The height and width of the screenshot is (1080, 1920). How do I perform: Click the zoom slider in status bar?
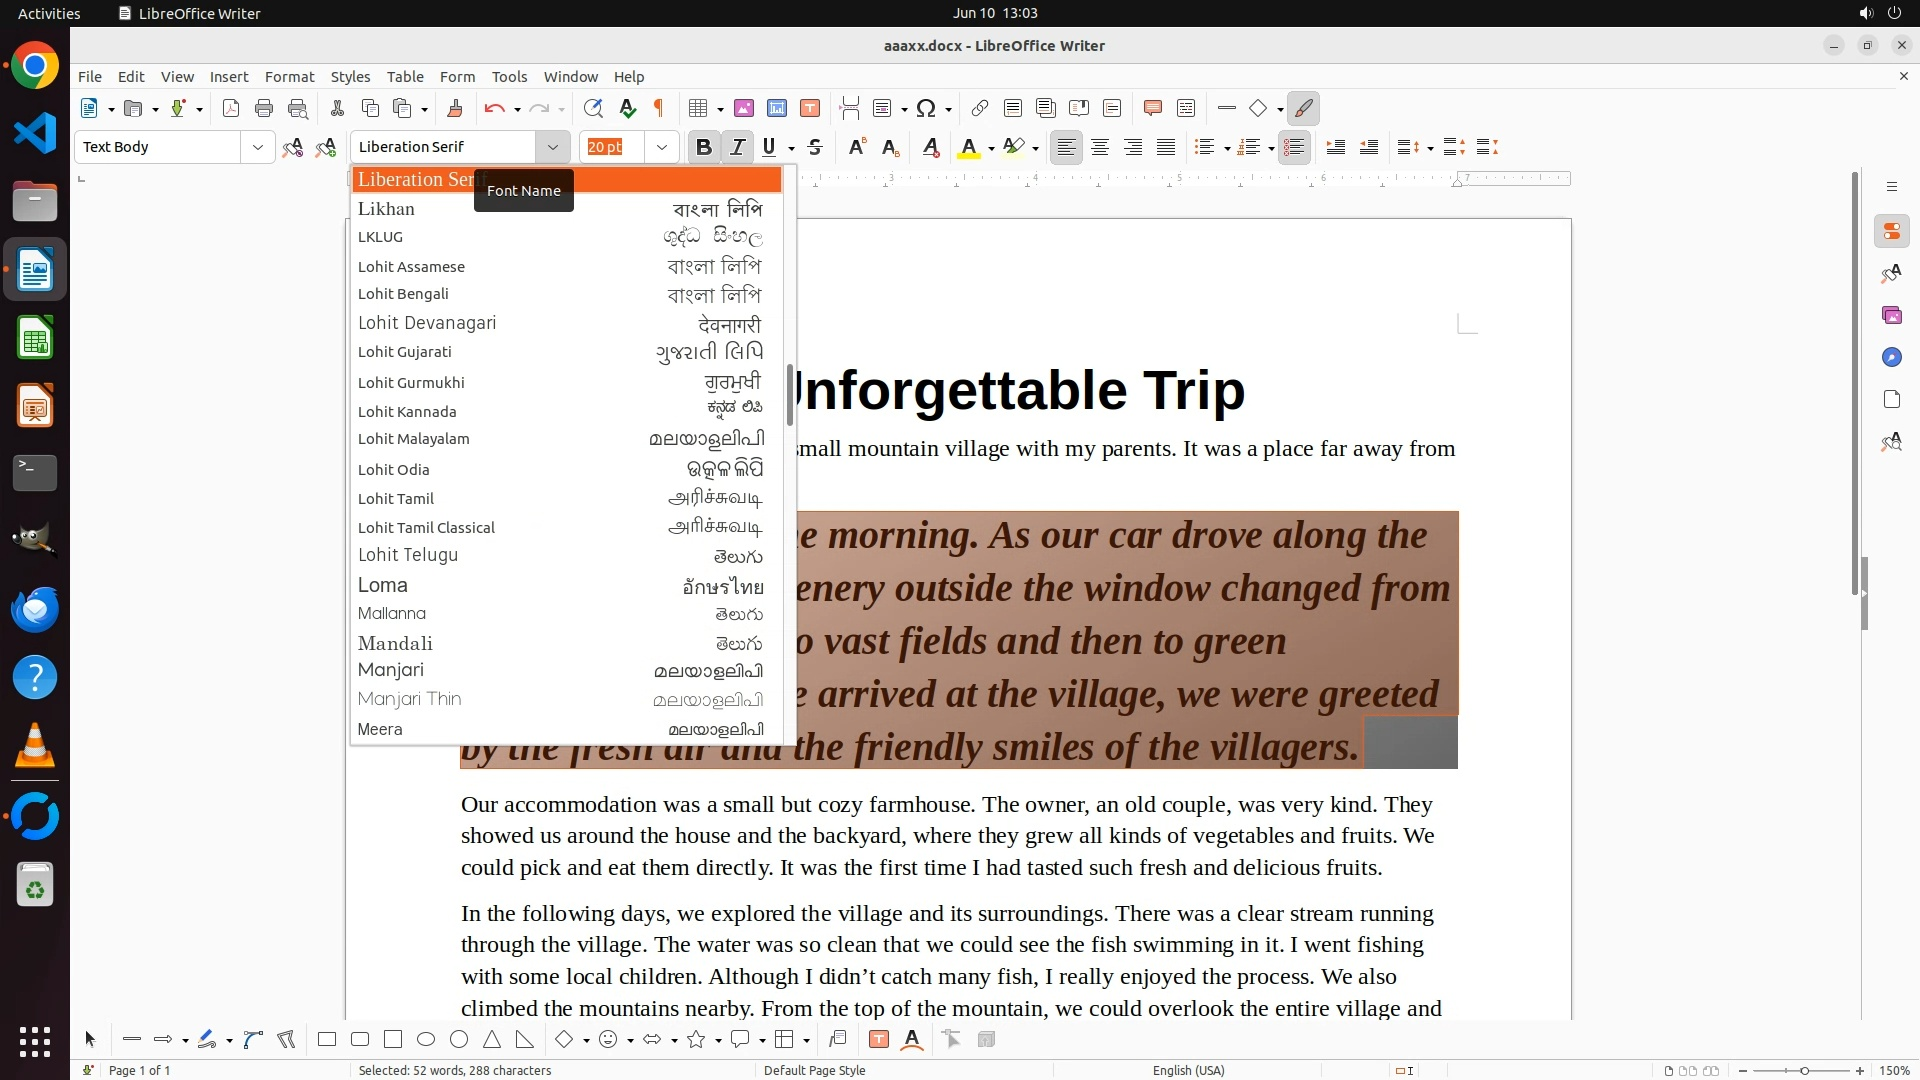pyautogui.click(x=1804, y=1070)
